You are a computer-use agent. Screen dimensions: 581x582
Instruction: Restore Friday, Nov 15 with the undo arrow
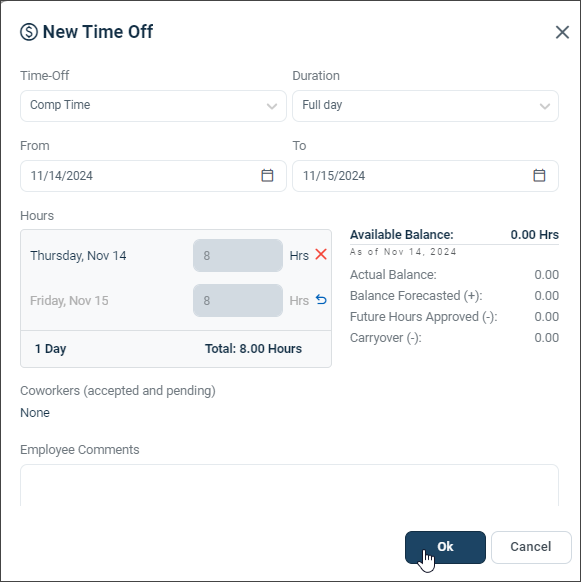pyautogui.click(x=321, y=300)
